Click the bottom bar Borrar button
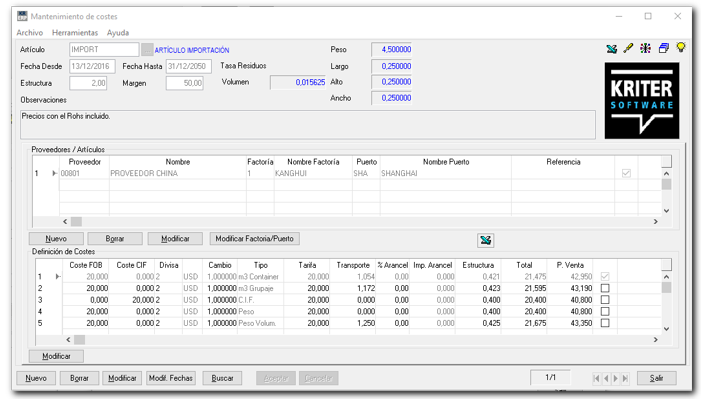The image size is (701, 399). (x=79, y=378)
